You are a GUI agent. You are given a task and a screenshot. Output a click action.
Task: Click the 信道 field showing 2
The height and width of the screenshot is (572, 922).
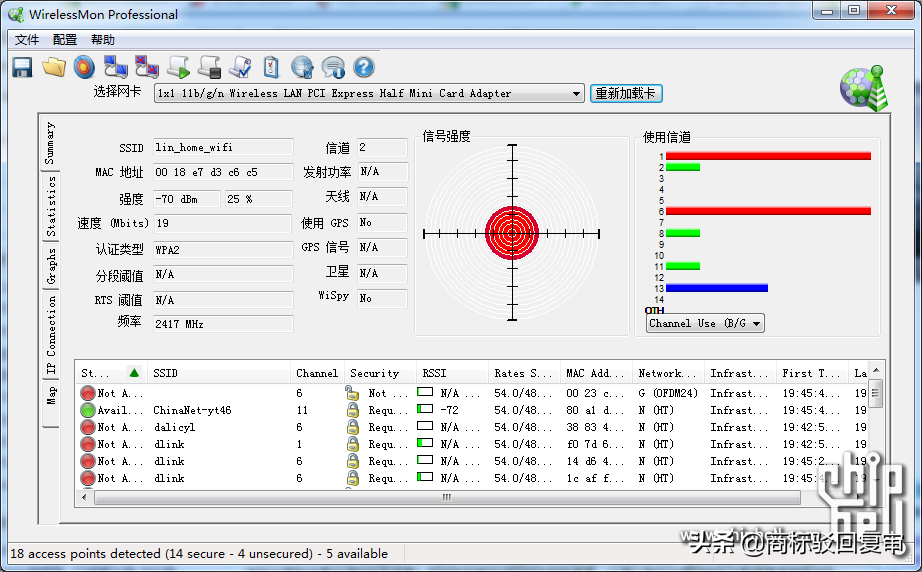(382, 148)
